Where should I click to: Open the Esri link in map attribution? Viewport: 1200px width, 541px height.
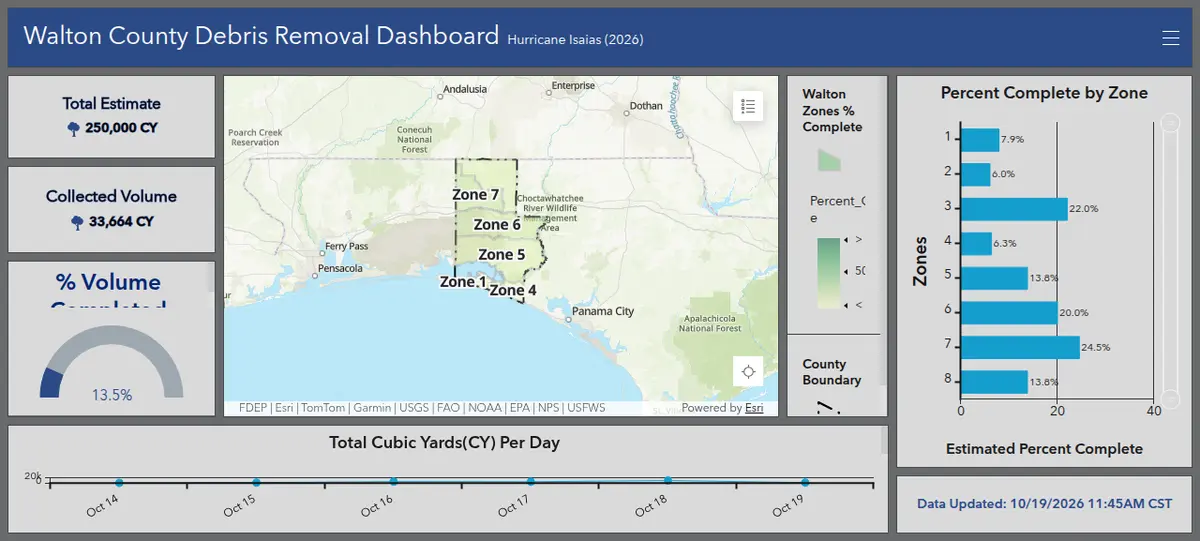coord(754,408)
